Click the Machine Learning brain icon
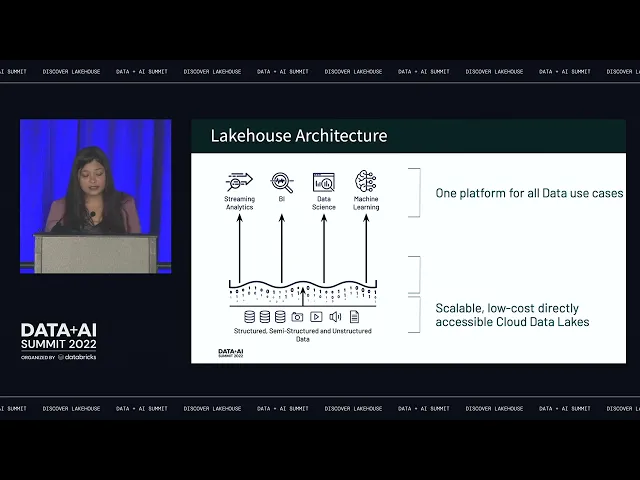640x480 pixels. (x=366, y=181)
